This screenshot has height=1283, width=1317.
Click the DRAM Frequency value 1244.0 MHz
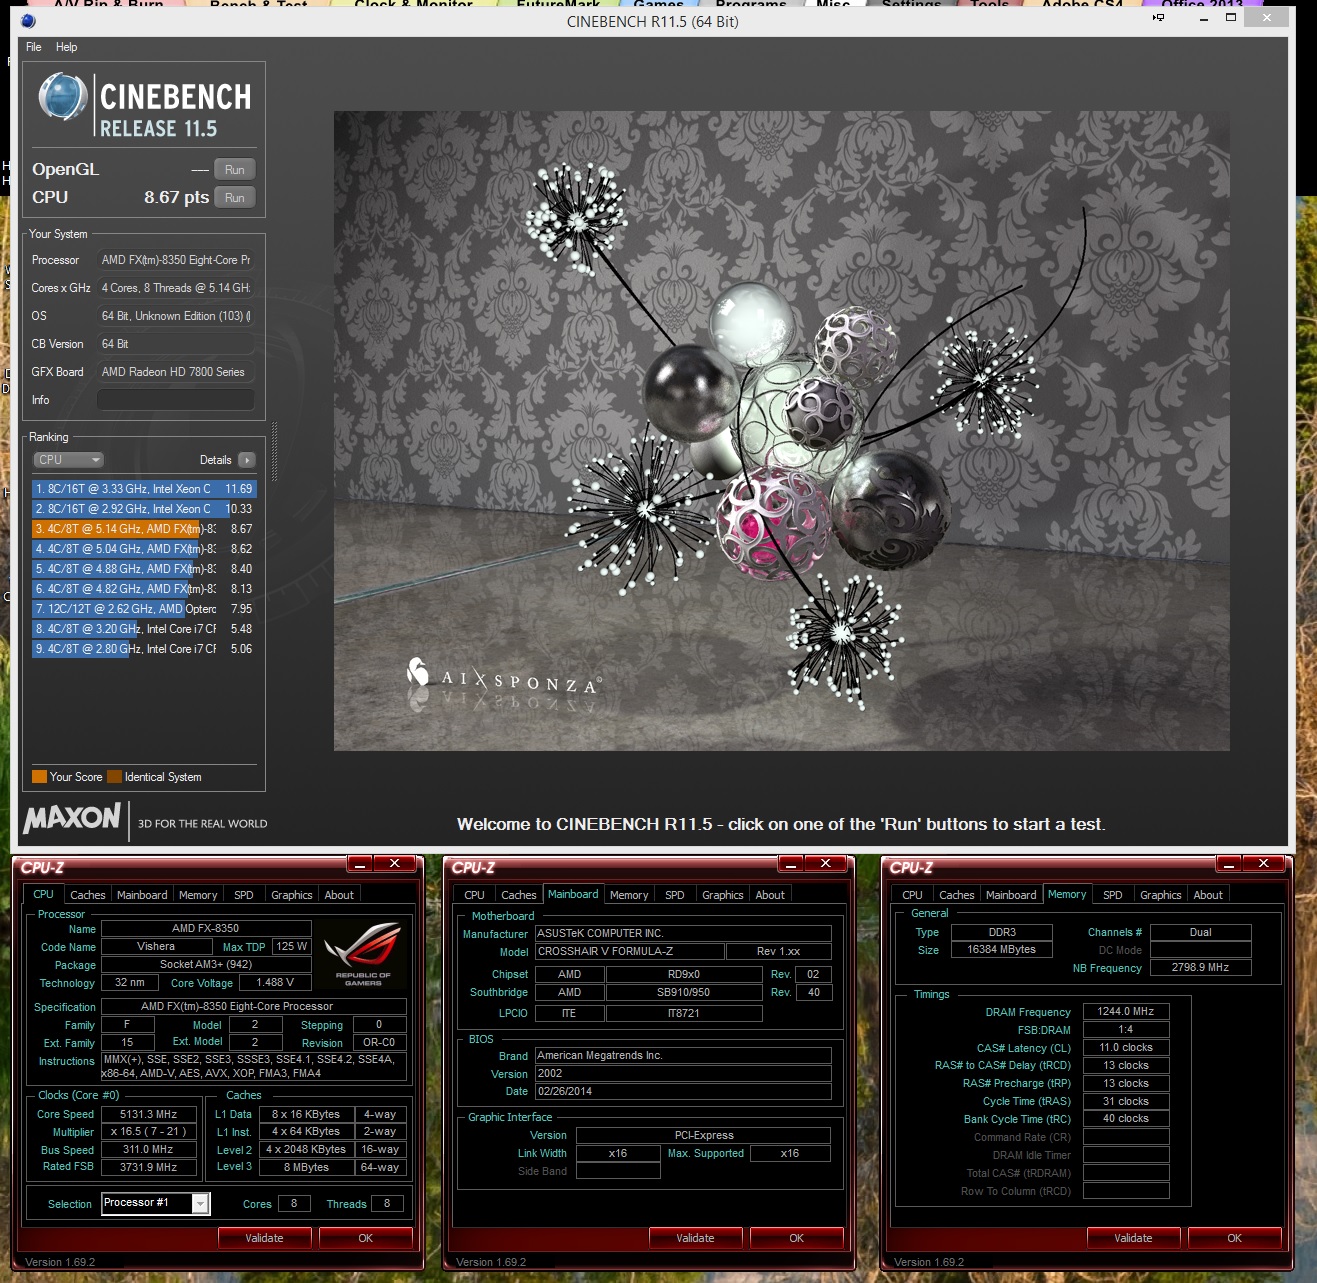(1126, 1012)
